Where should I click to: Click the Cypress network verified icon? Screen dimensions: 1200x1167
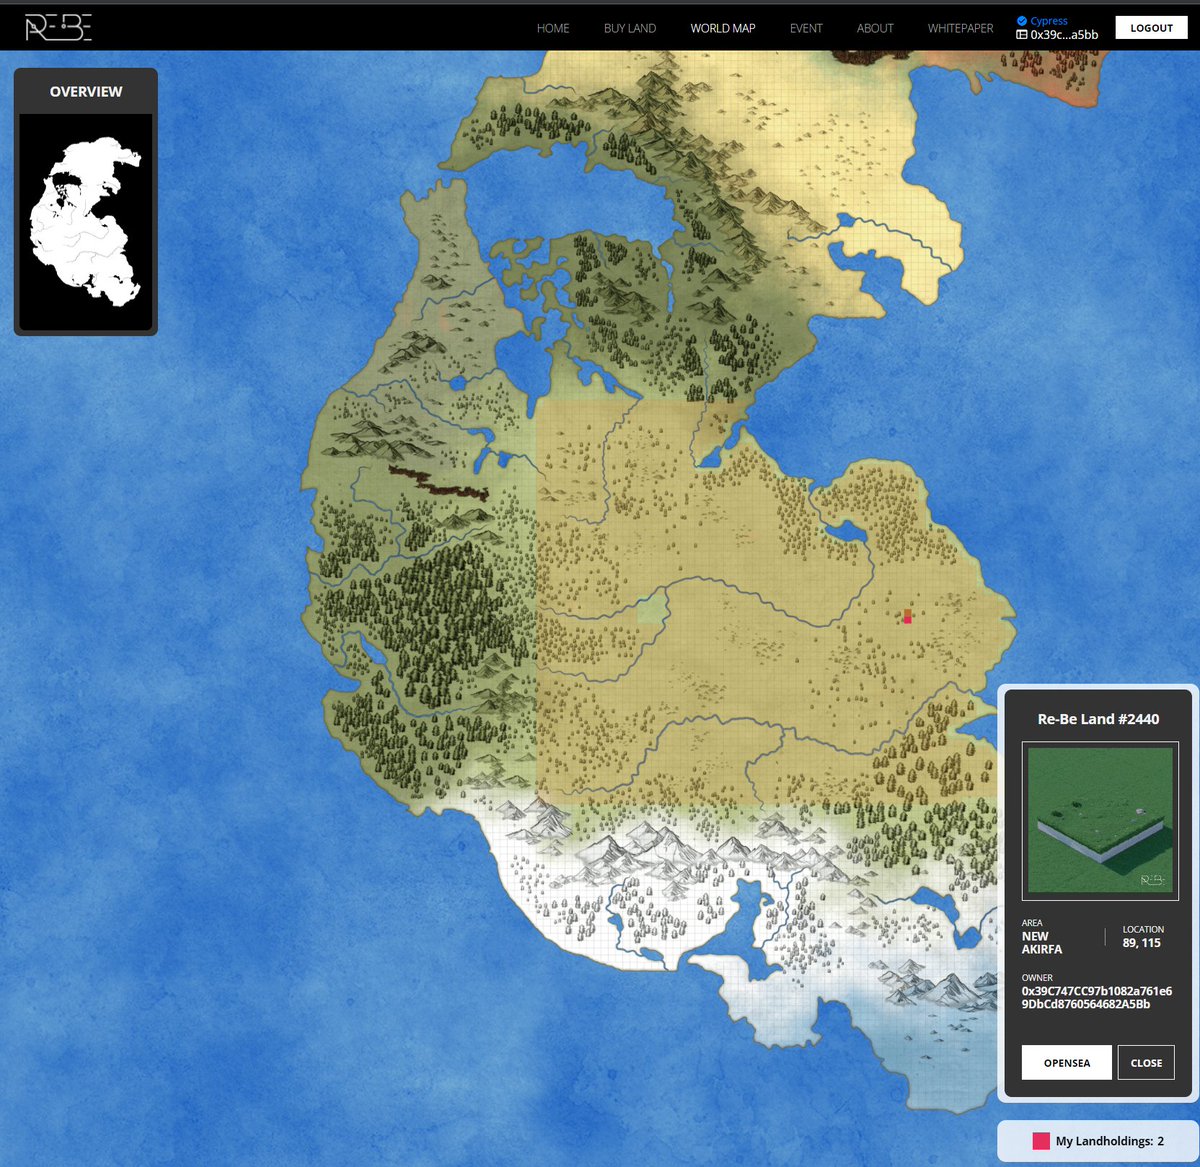(1021, 21)
